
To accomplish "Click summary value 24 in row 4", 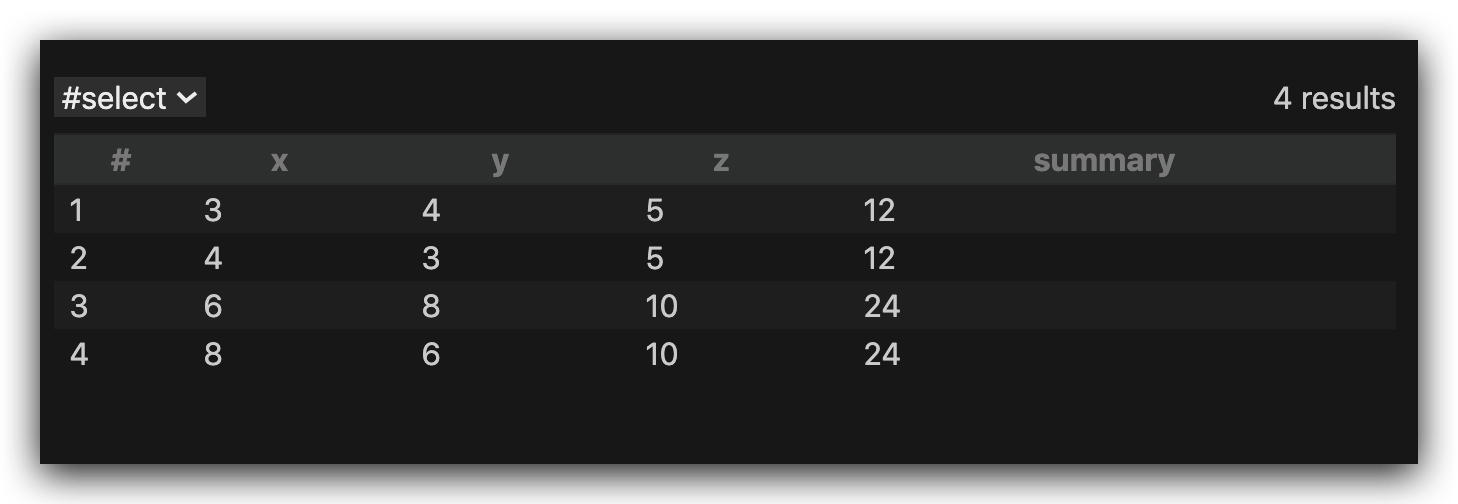I will click(882, 354).
